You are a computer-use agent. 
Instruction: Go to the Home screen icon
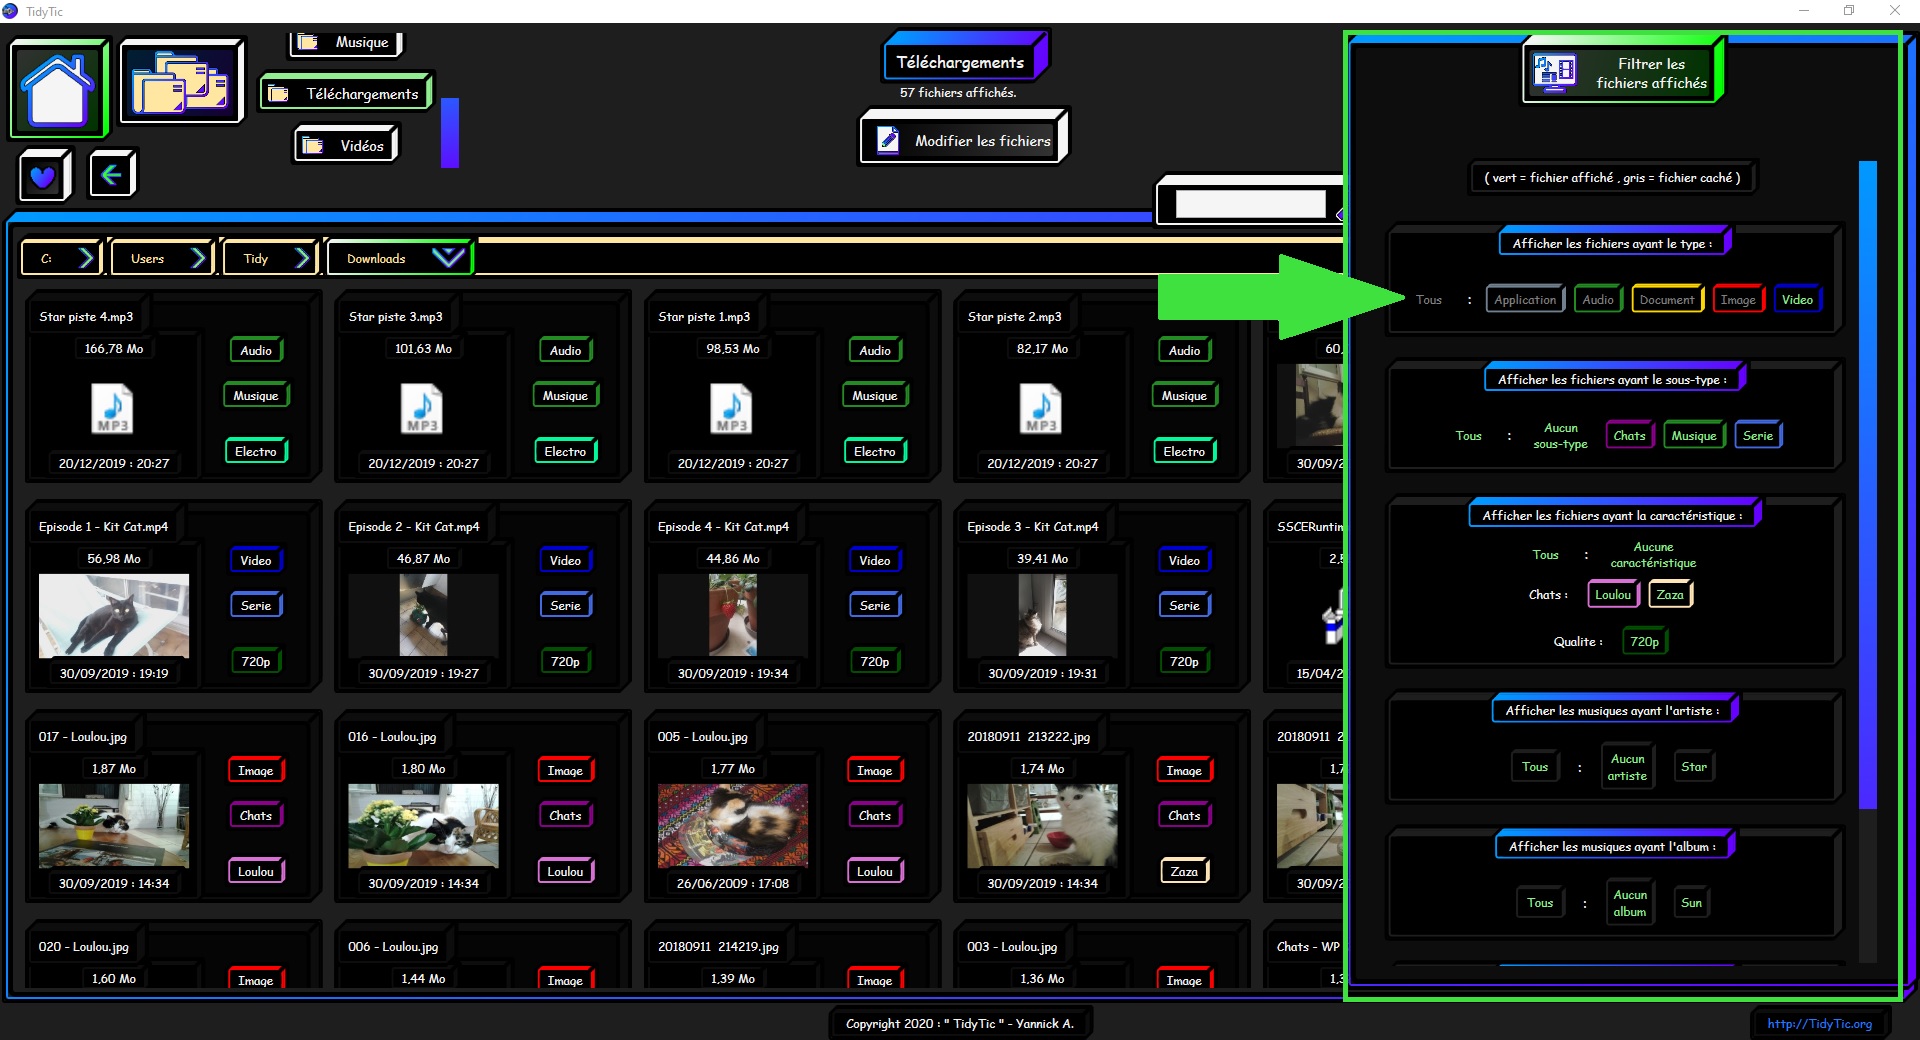click(x=58, y=88)
